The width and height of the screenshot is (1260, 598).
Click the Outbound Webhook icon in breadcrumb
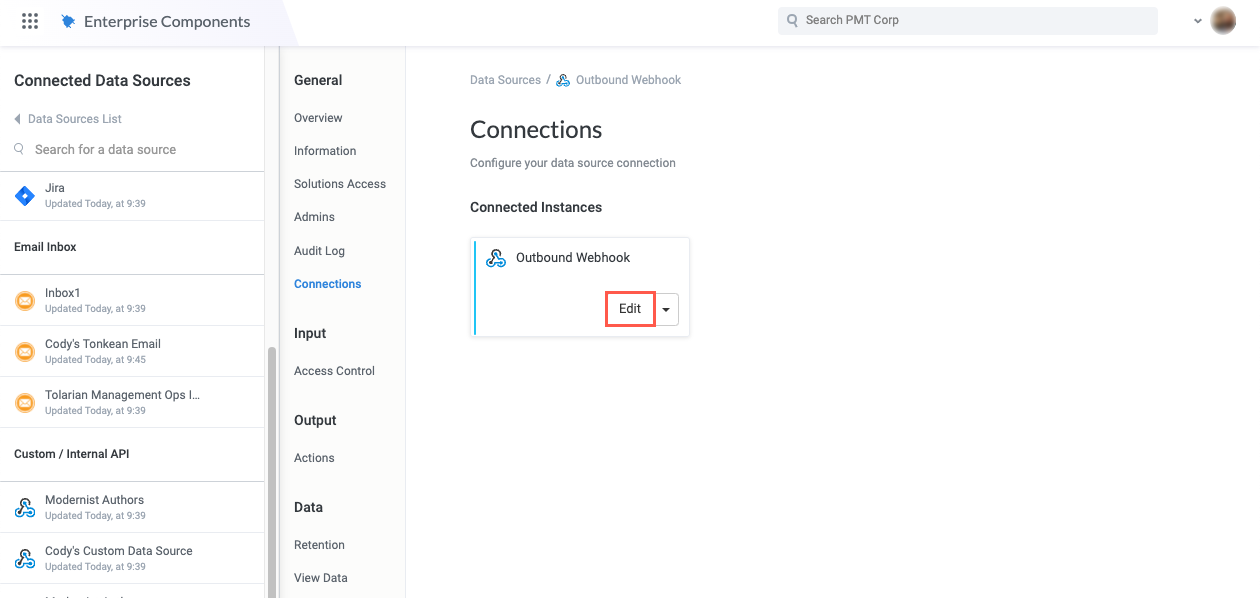(x=562, y=79)
